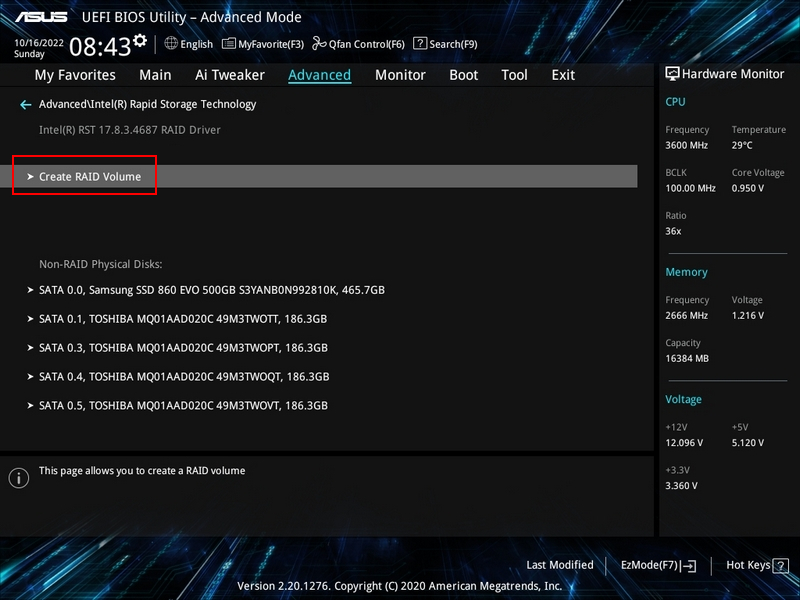
Task: Click the ASUS logo
Action: coord(41,17)
